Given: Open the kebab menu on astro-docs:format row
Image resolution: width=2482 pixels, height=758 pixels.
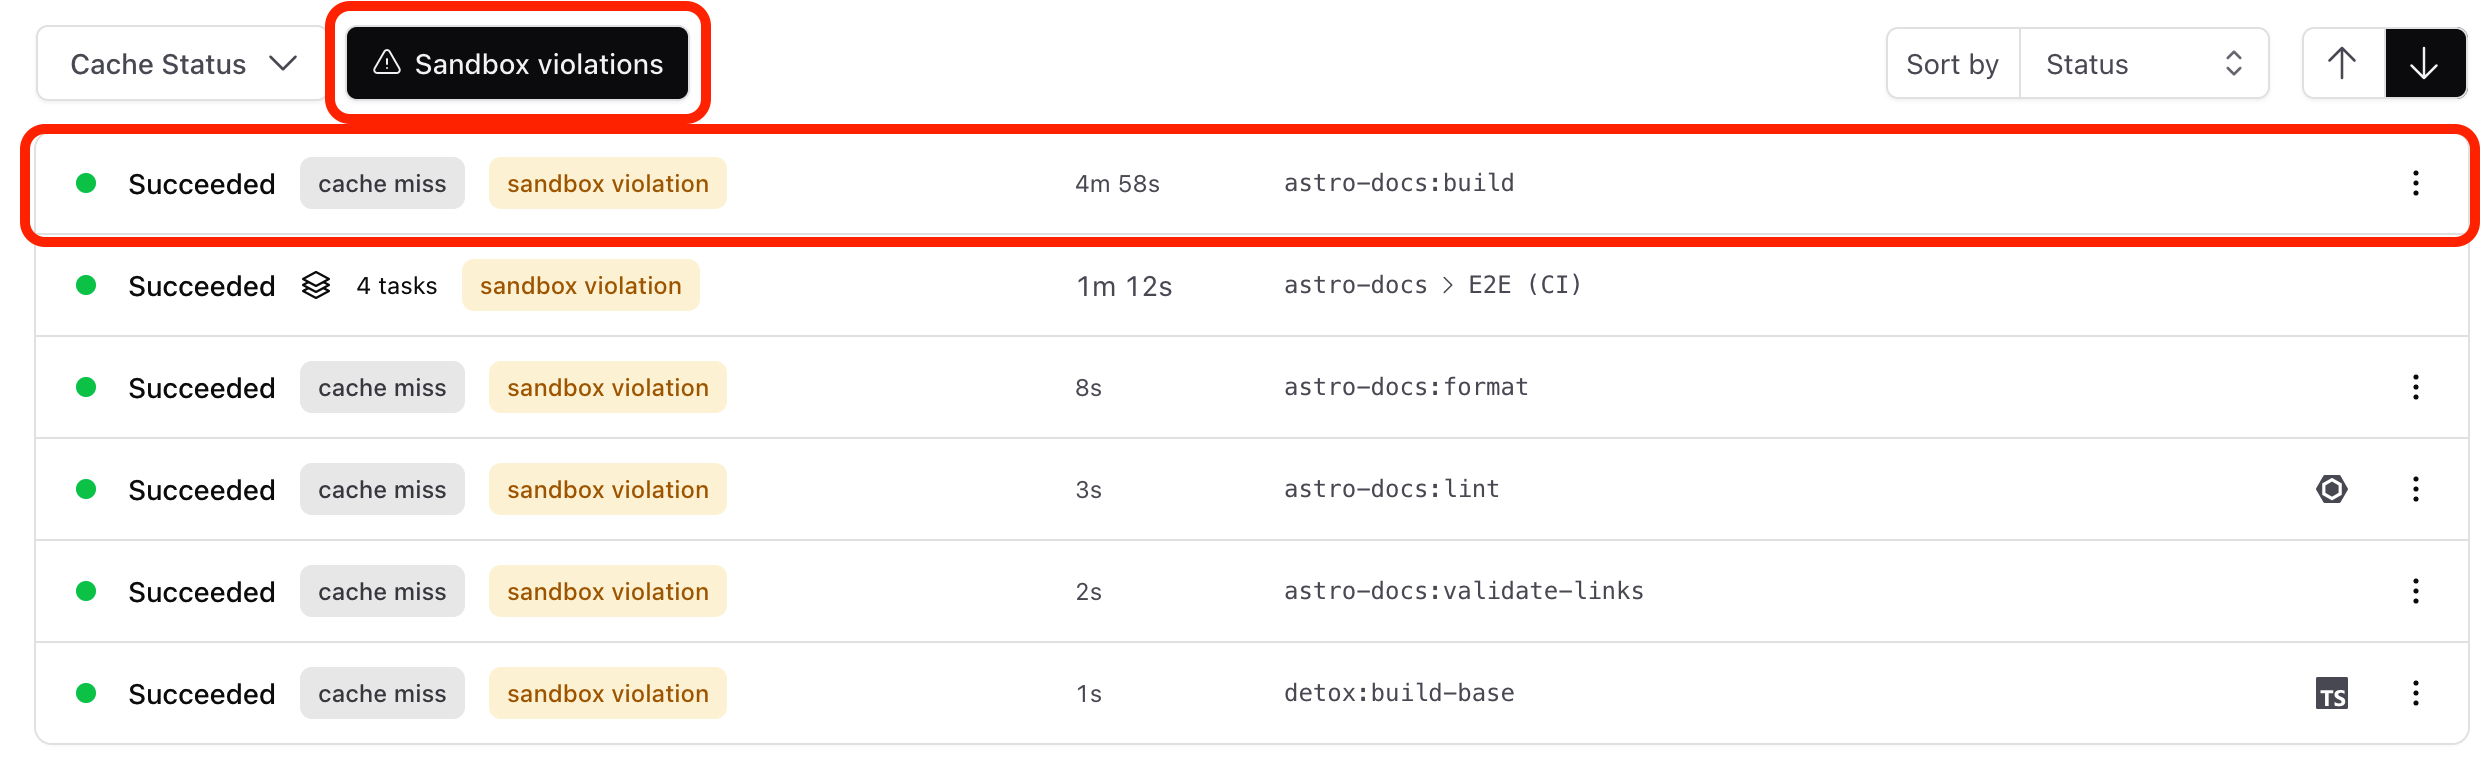Looking at the screenshot, I should (2416, 387).
